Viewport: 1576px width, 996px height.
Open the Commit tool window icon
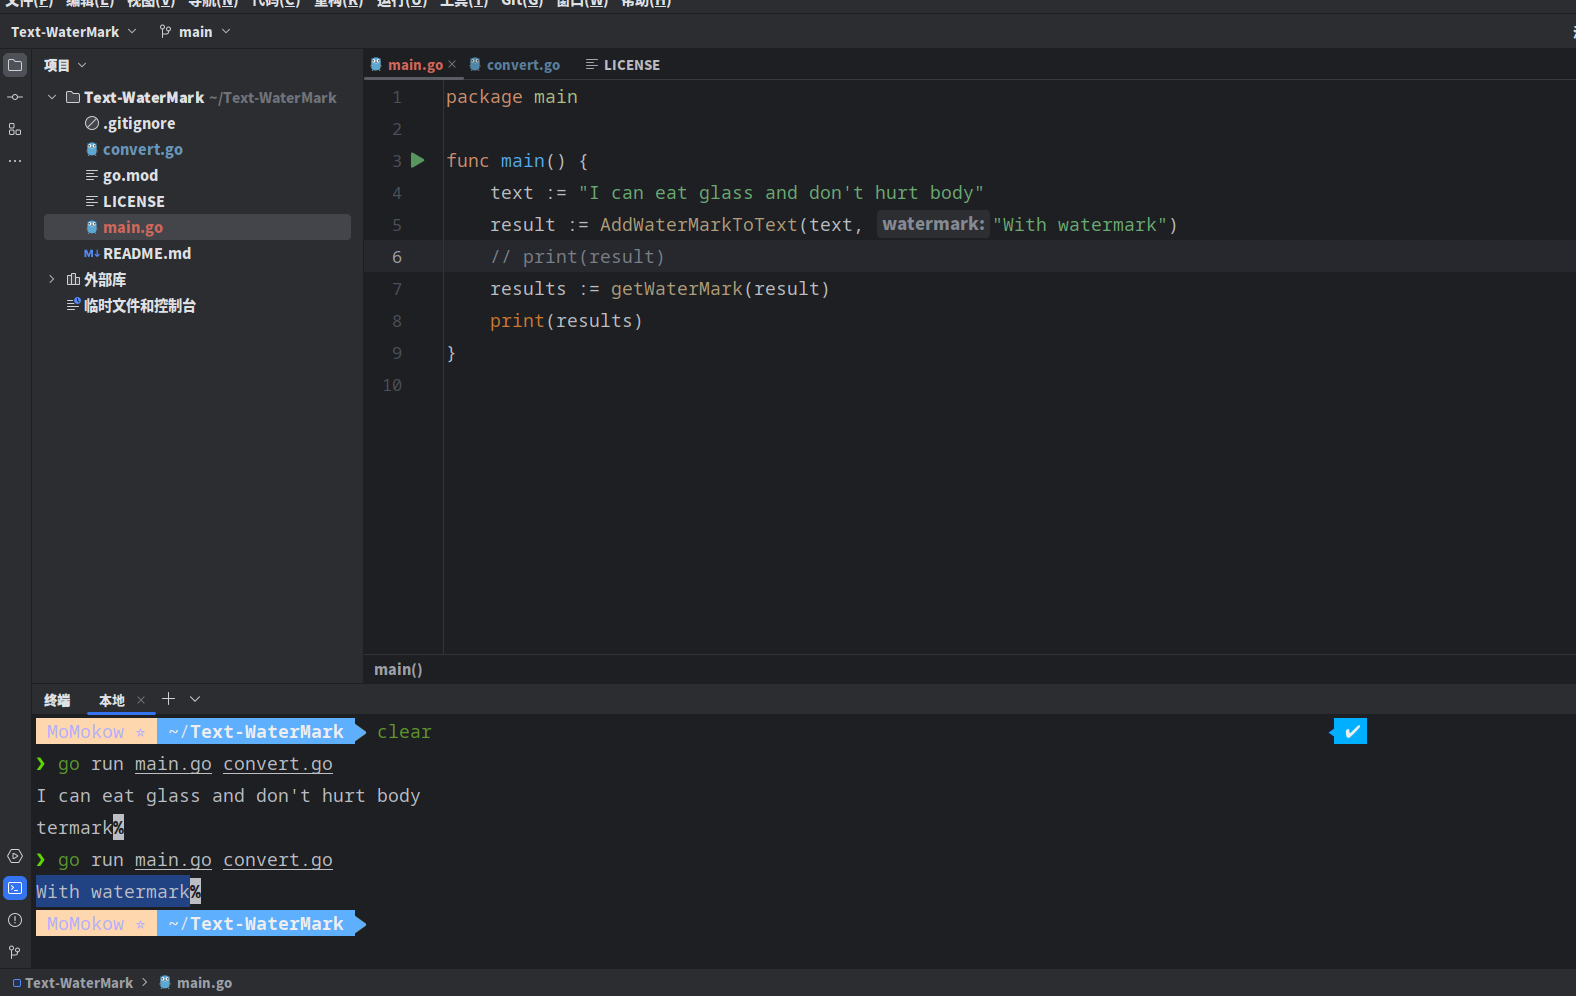15,97
